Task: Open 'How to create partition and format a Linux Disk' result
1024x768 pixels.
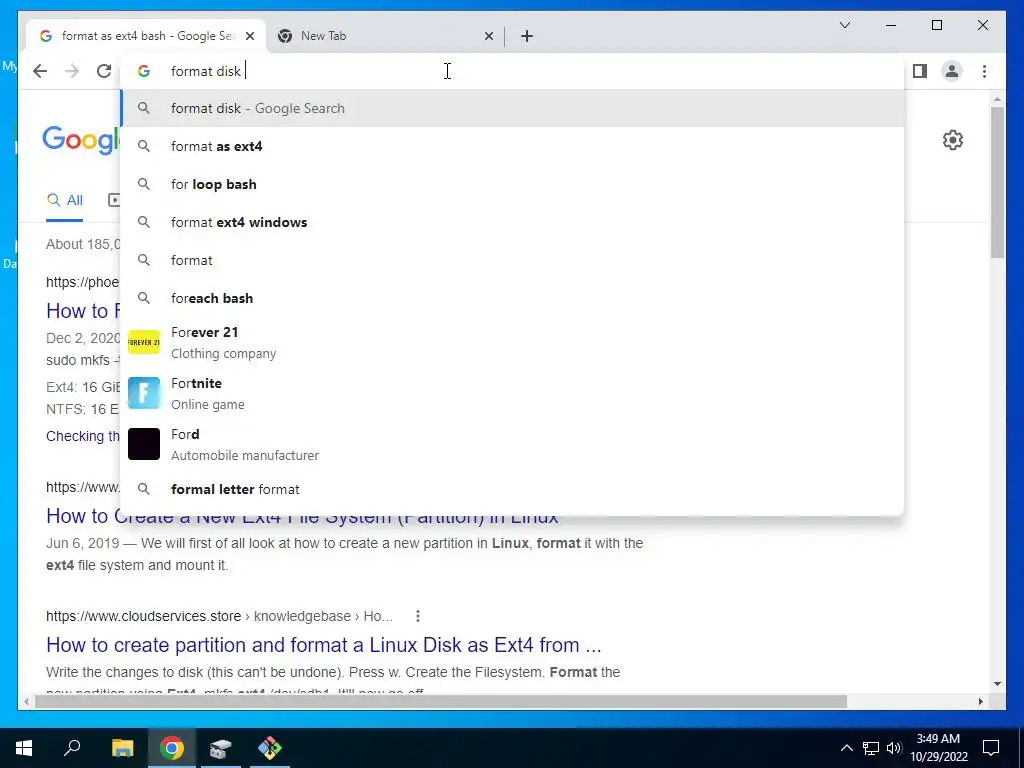Action: 323,645
